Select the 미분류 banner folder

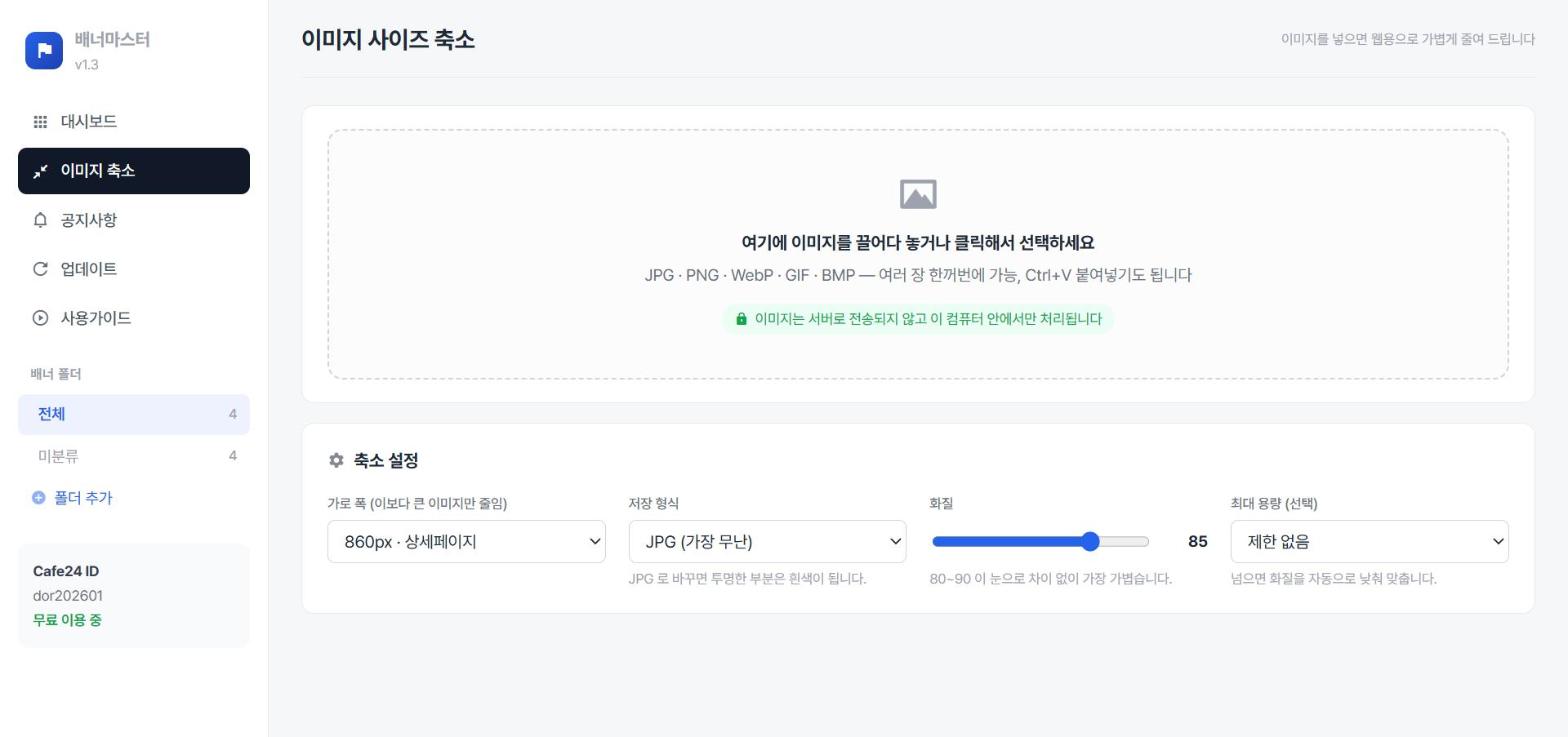coord(134,456)
